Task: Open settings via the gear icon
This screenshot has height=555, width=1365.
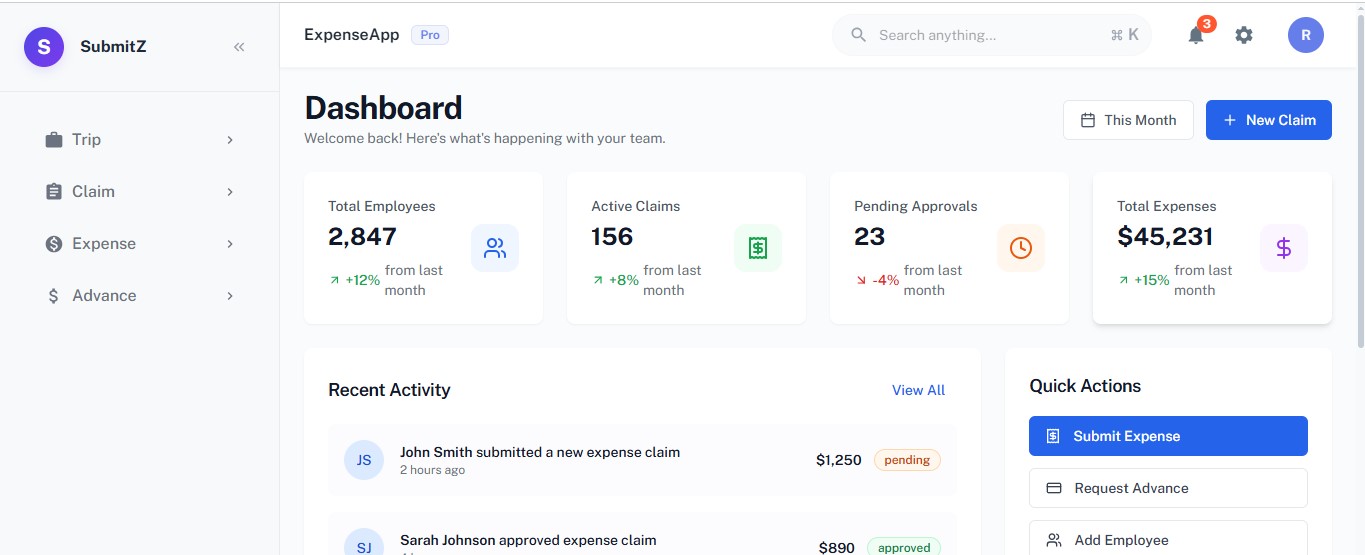Action: click(x=1244, y=35)
